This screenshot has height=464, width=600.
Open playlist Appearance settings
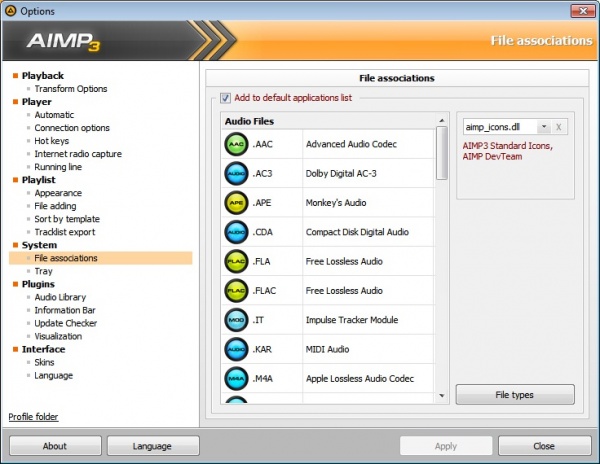pos(58,193)
